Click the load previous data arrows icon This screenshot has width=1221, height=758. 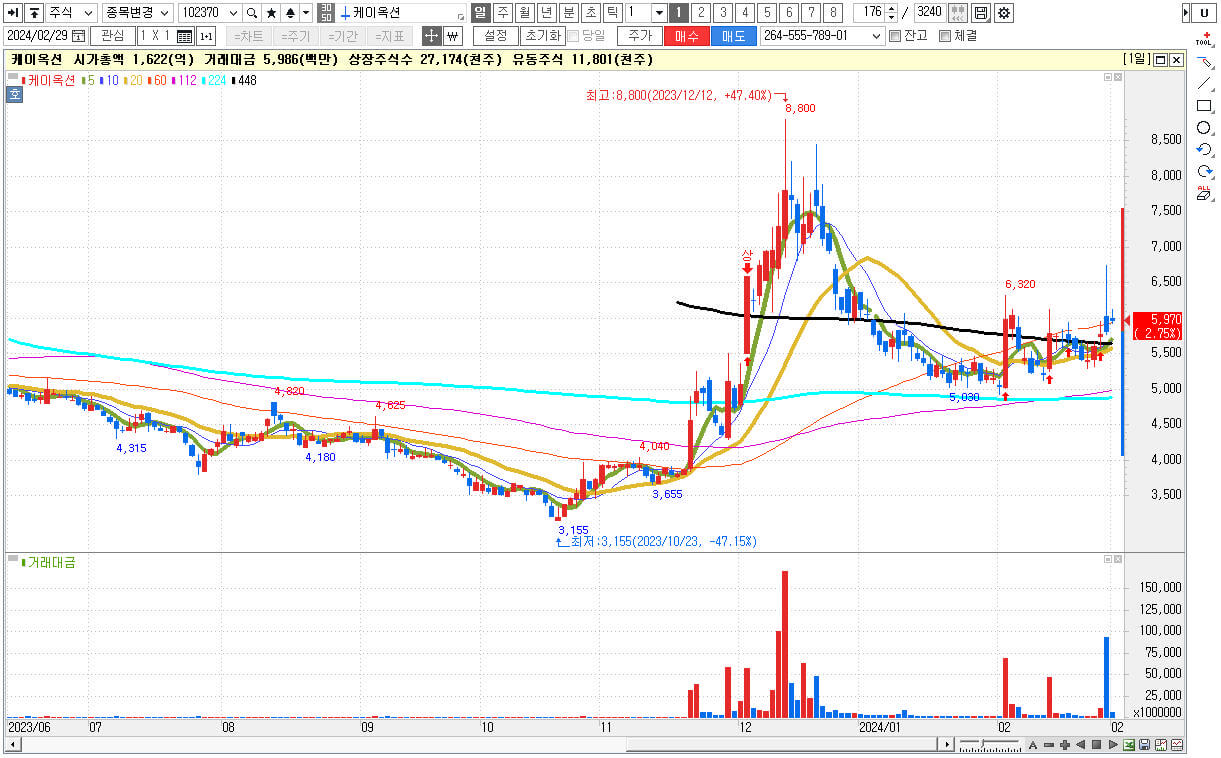click(x=958, y=13)
